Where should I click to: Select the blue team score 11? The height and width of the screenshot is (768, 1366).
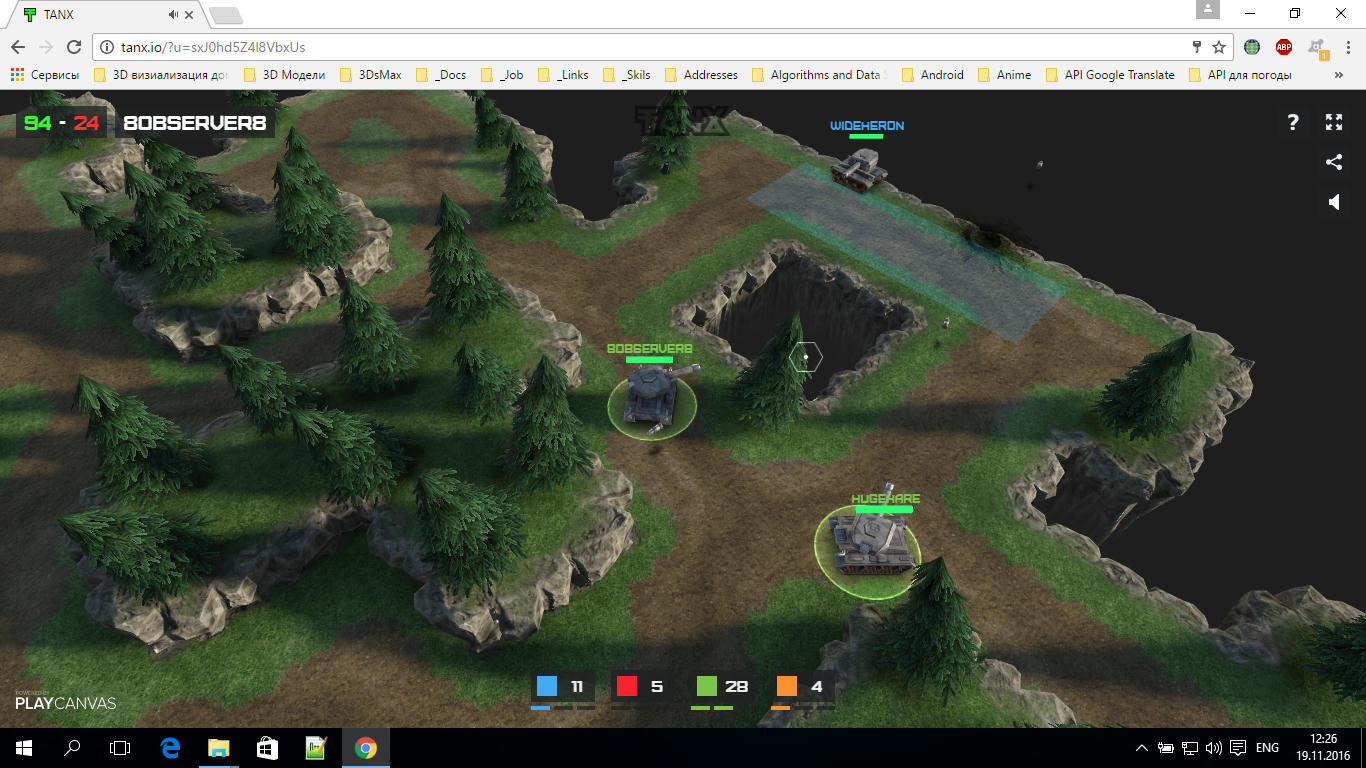[563, 687]
